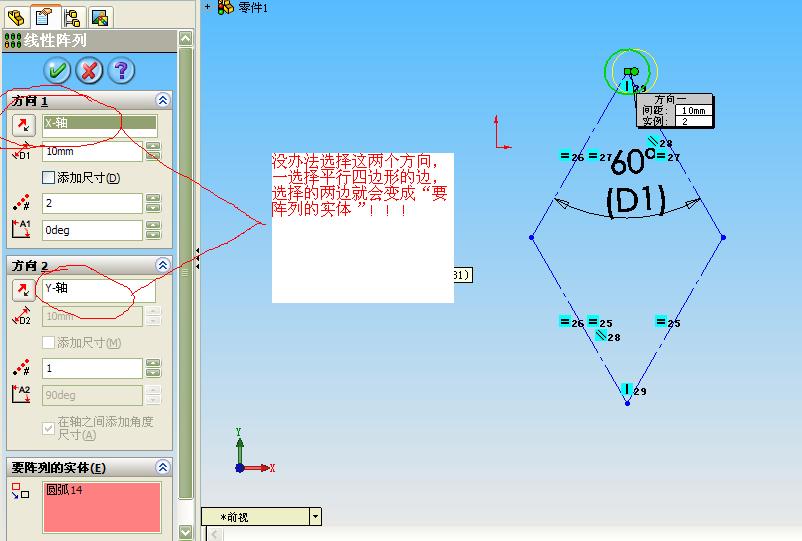
Task: Select the right vertex of the rhombus
Action: point(723,237)
